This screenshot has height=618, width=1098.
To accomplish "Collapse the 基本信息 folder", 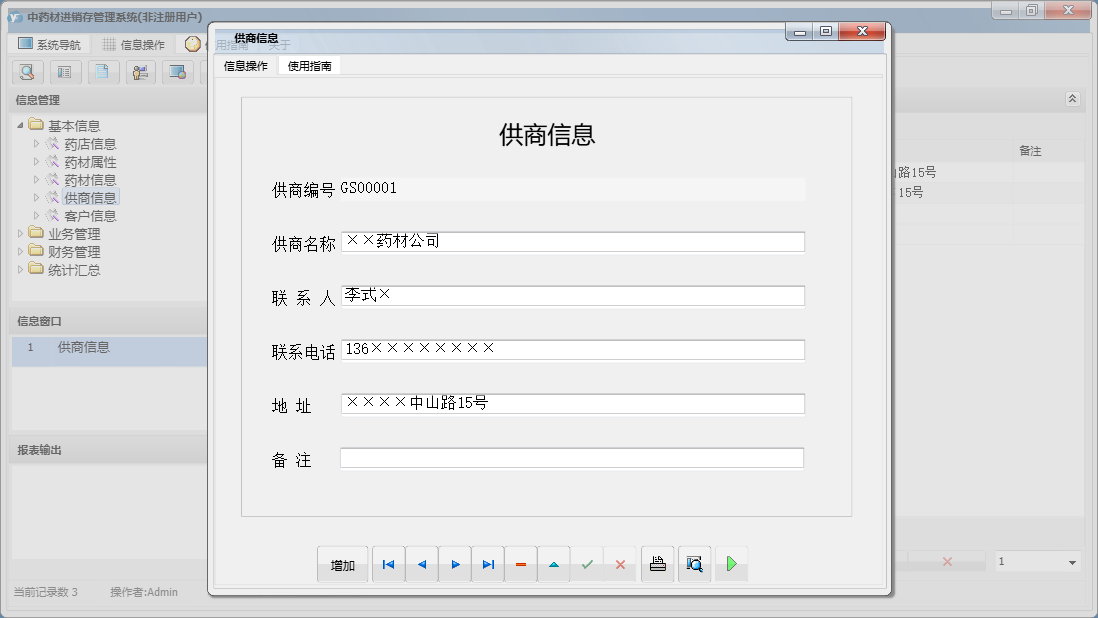I will click(22, 125).
